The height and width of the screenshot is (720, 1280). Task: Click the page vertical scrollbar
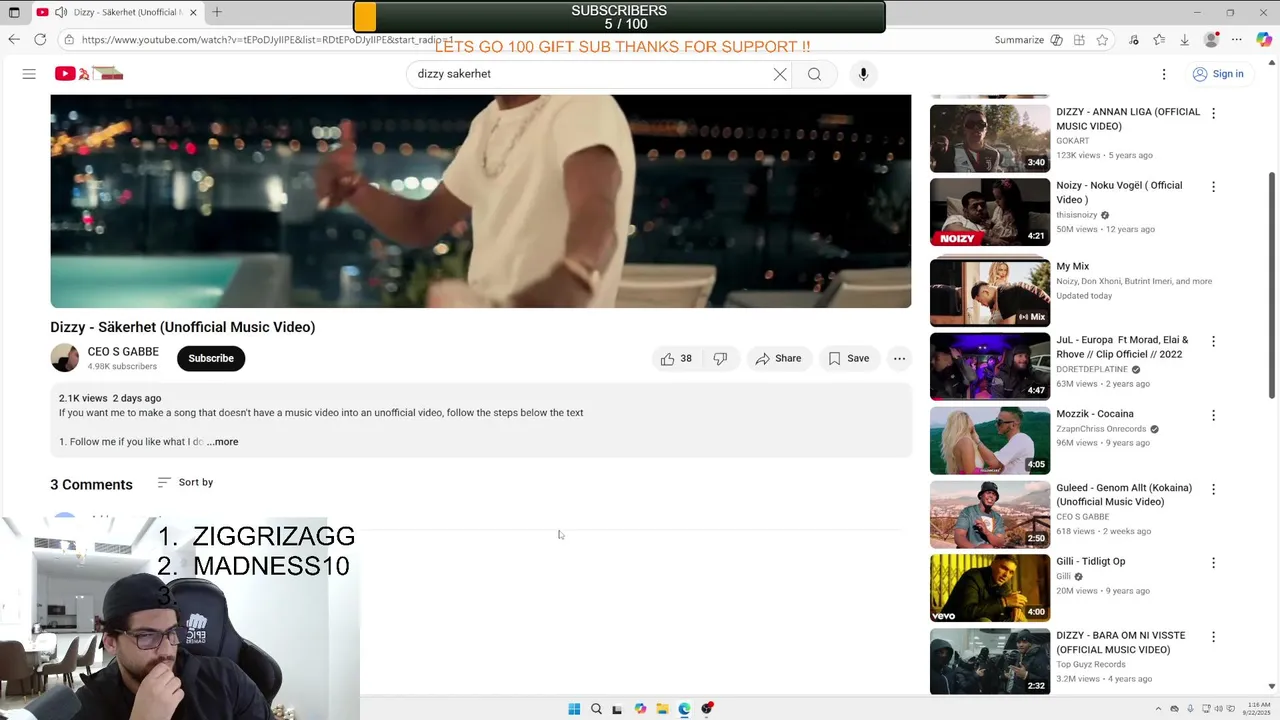click(1272, 285)
